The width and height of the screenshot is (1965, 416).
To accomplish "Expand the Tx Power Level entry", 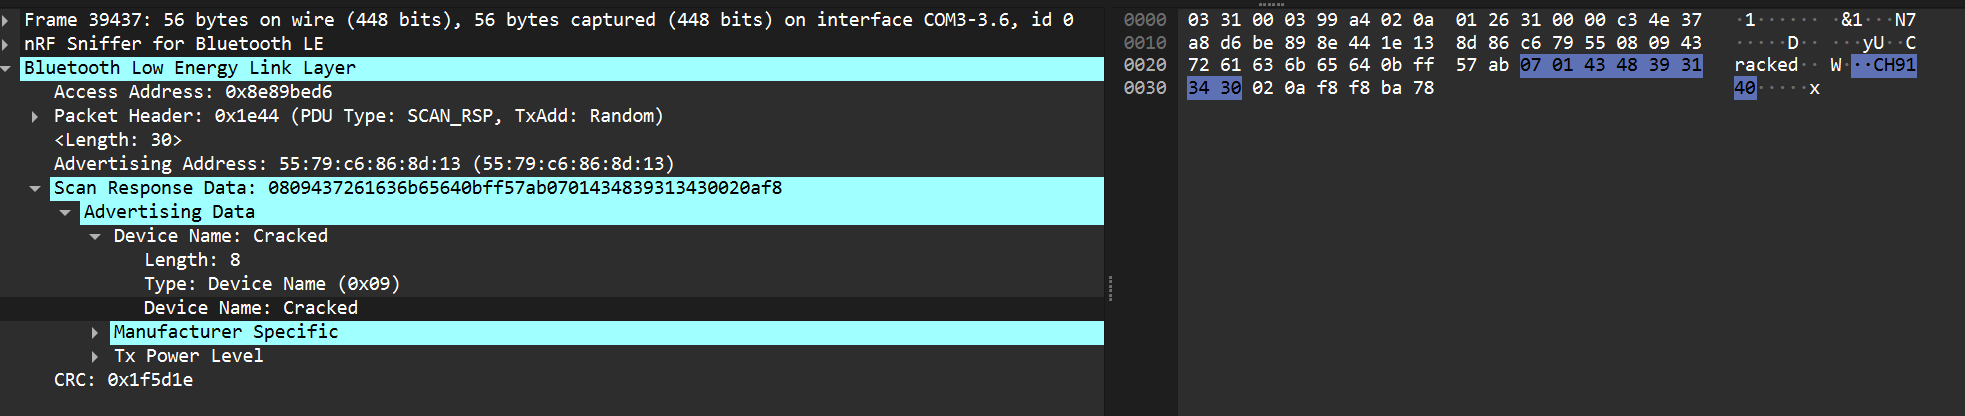I will coord(95,356).
